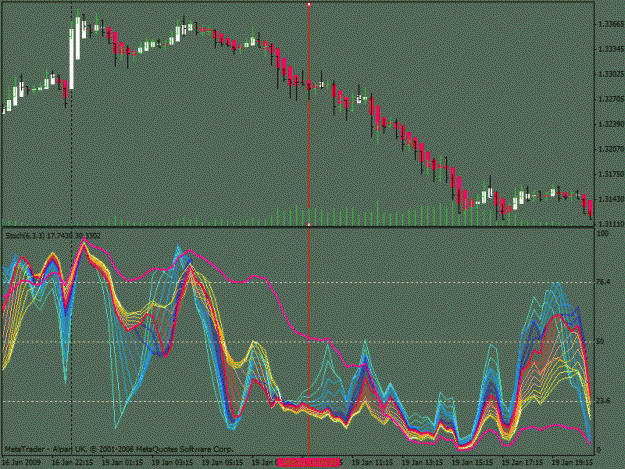Click the 19 Jan 05:15 time label
This screenshot has width=625, height=469.
222,463
